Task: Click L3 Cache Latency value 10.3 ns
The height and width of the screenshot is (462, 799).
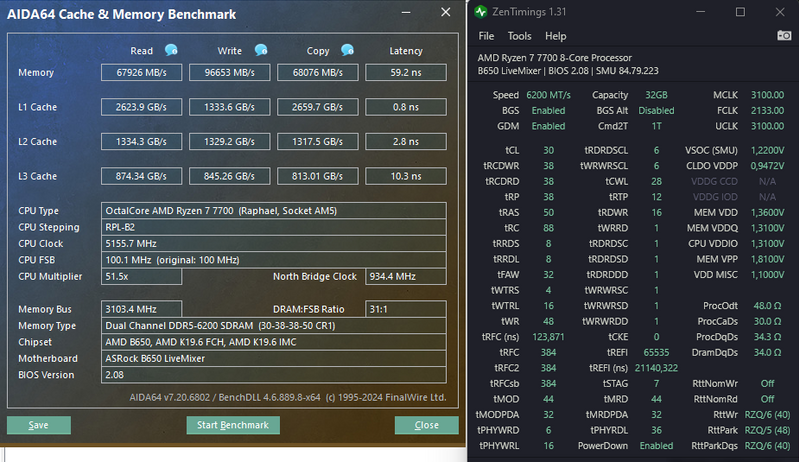Action: click(x=406, y=176)
